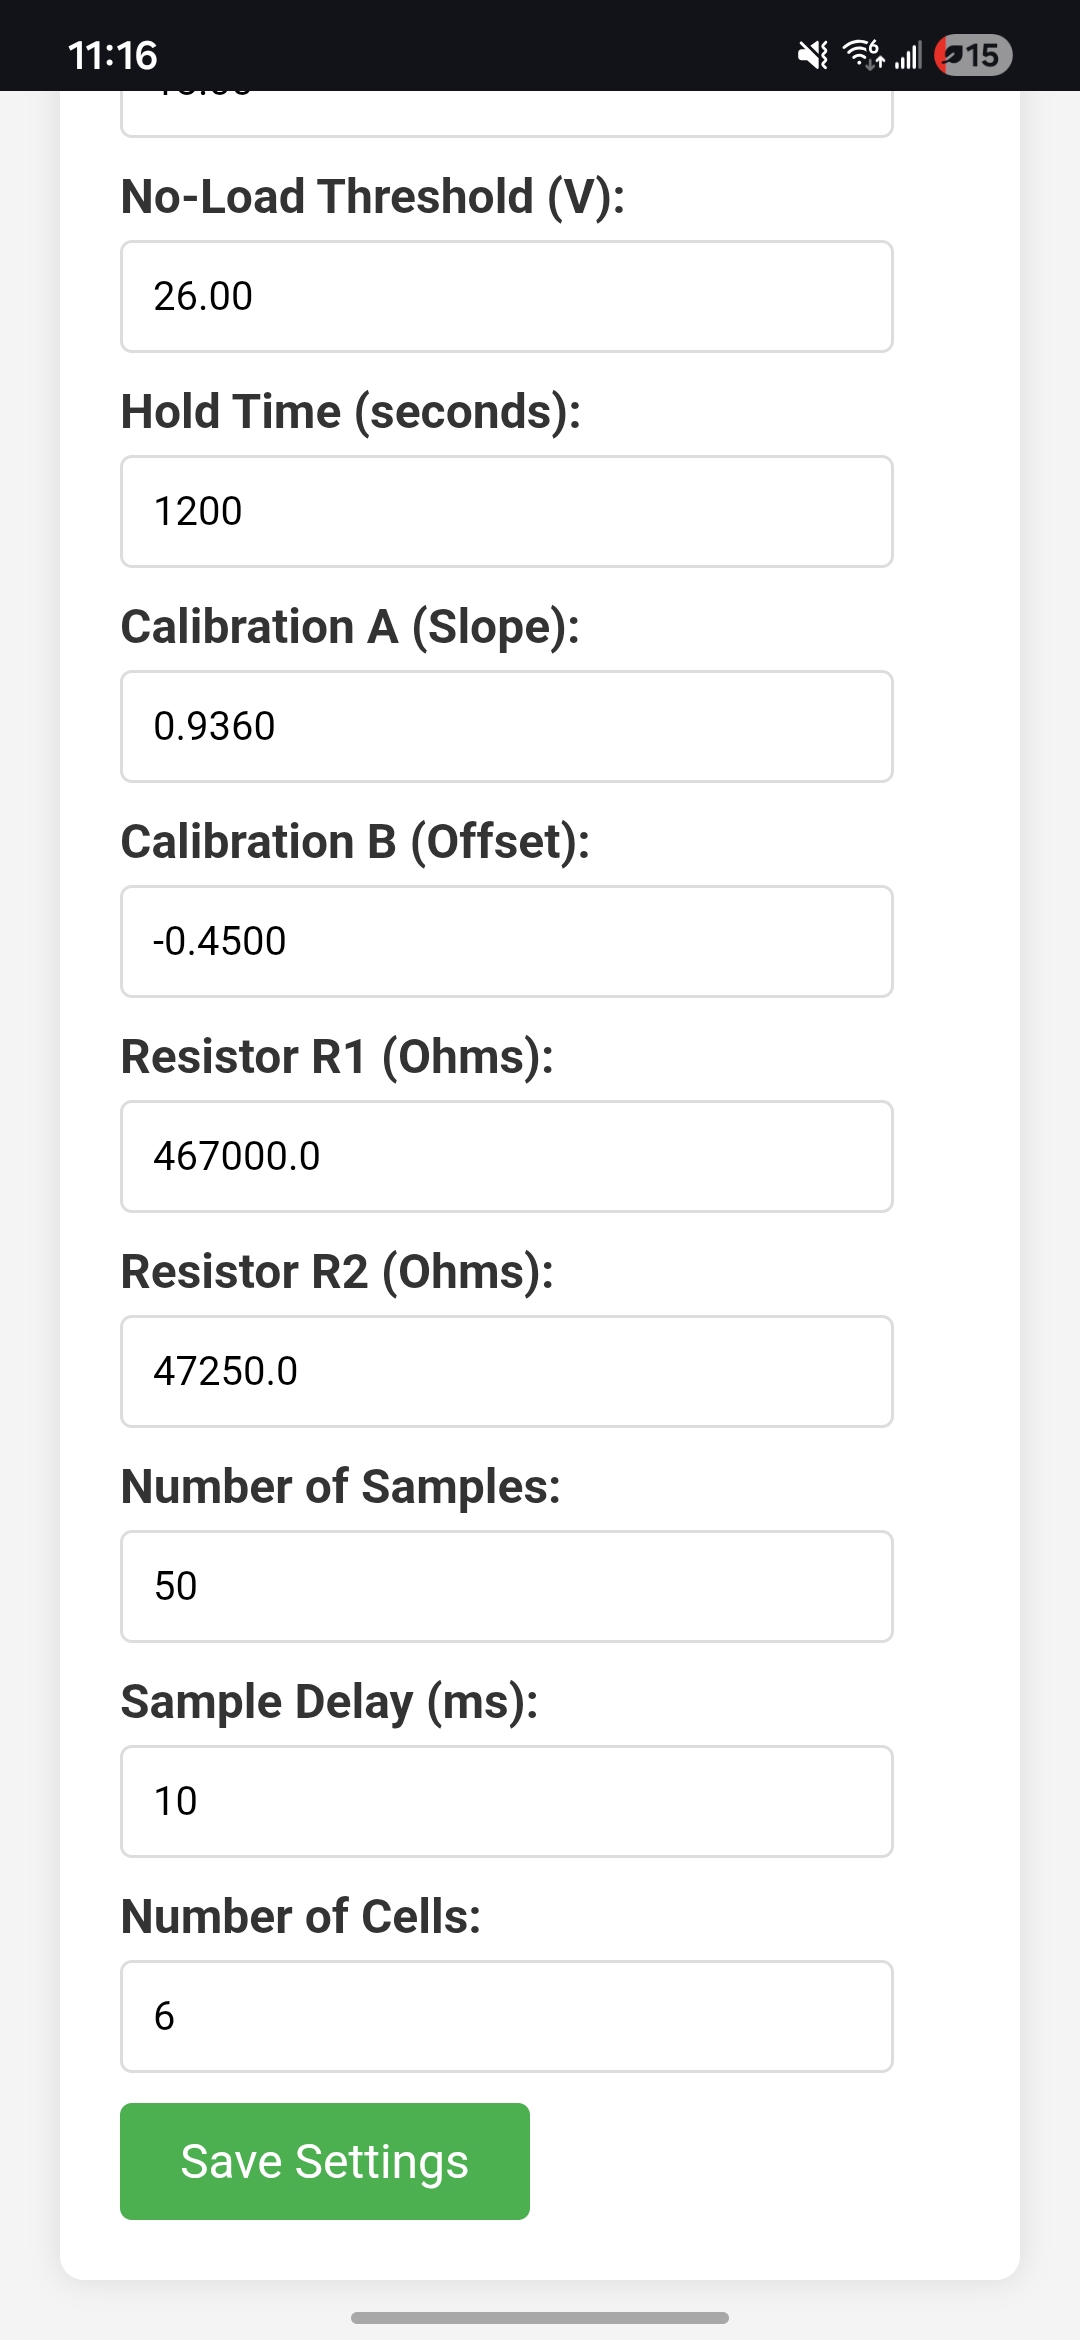
Task: Click the partially visible input field at top
Action: point(506,114)
